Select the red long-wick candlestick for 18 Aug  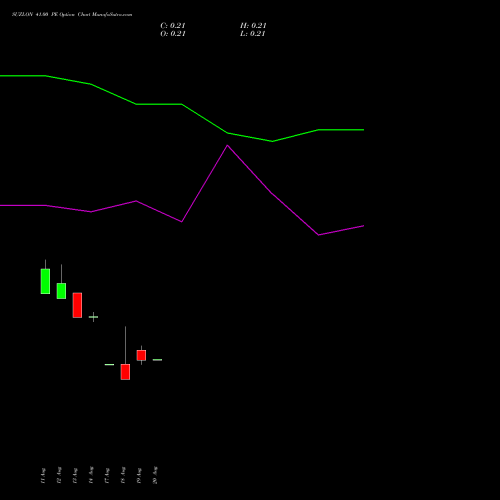pos(125,372)
